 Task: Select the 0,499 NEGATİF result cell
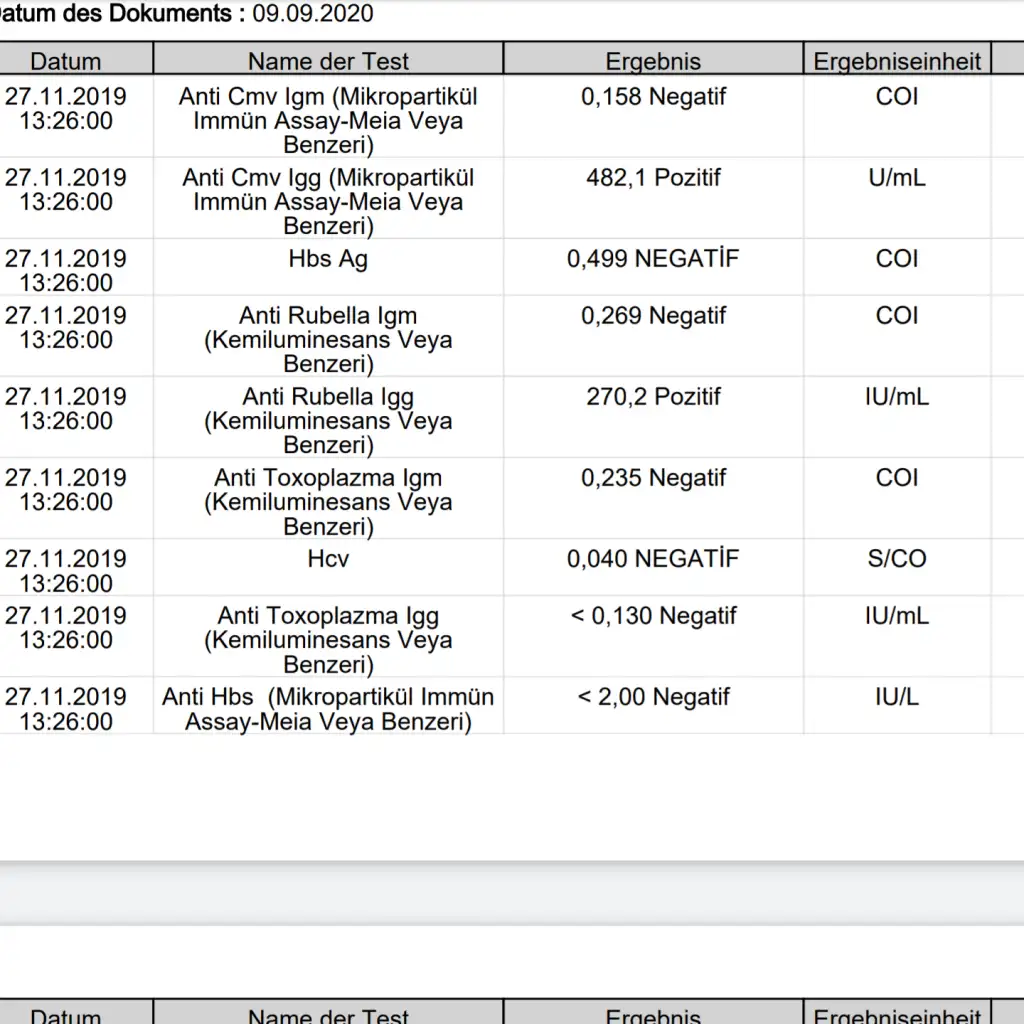[653, 259]
